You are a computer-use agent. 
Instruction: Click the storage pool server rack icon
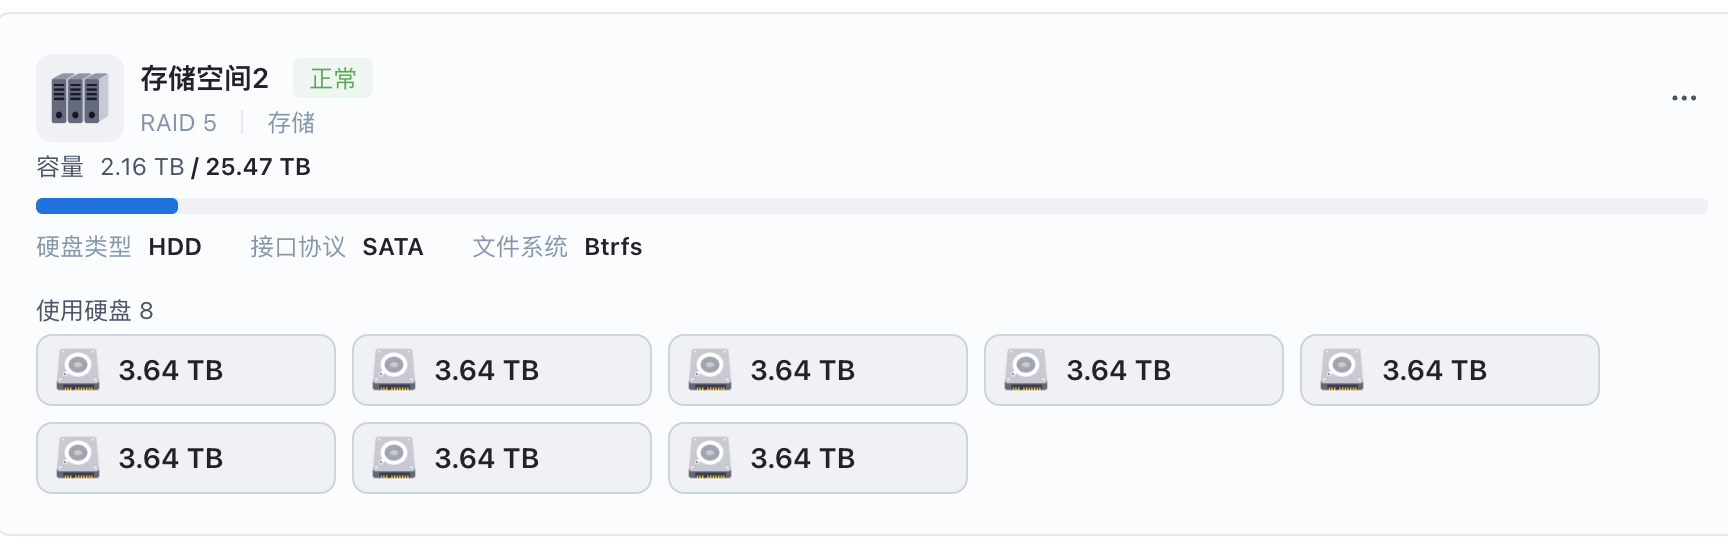click(x=80, y=98)
